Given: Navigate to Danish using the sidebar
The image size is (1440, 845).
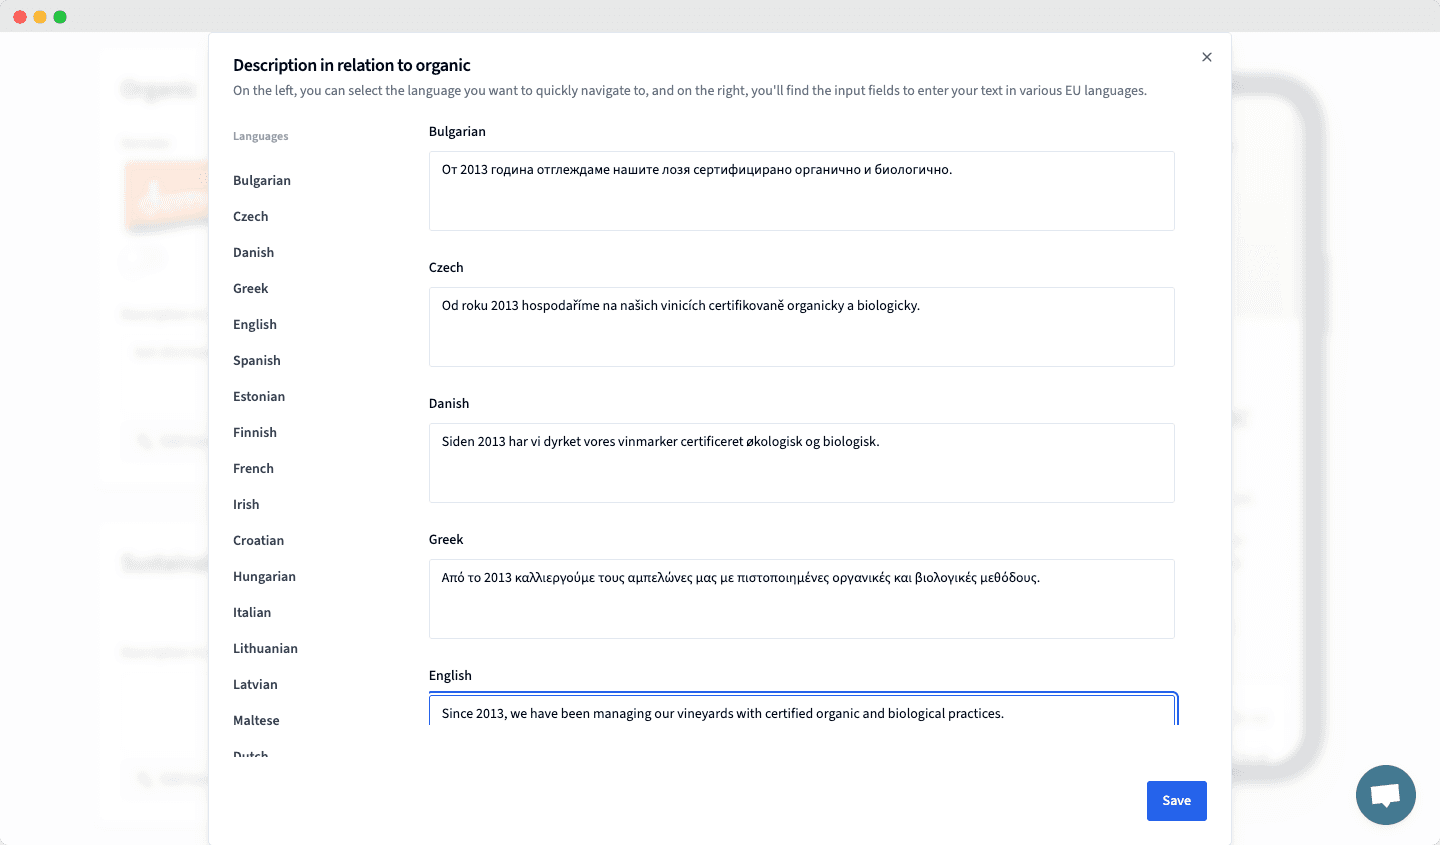Looking at the screenshot, I should (253, 252).
